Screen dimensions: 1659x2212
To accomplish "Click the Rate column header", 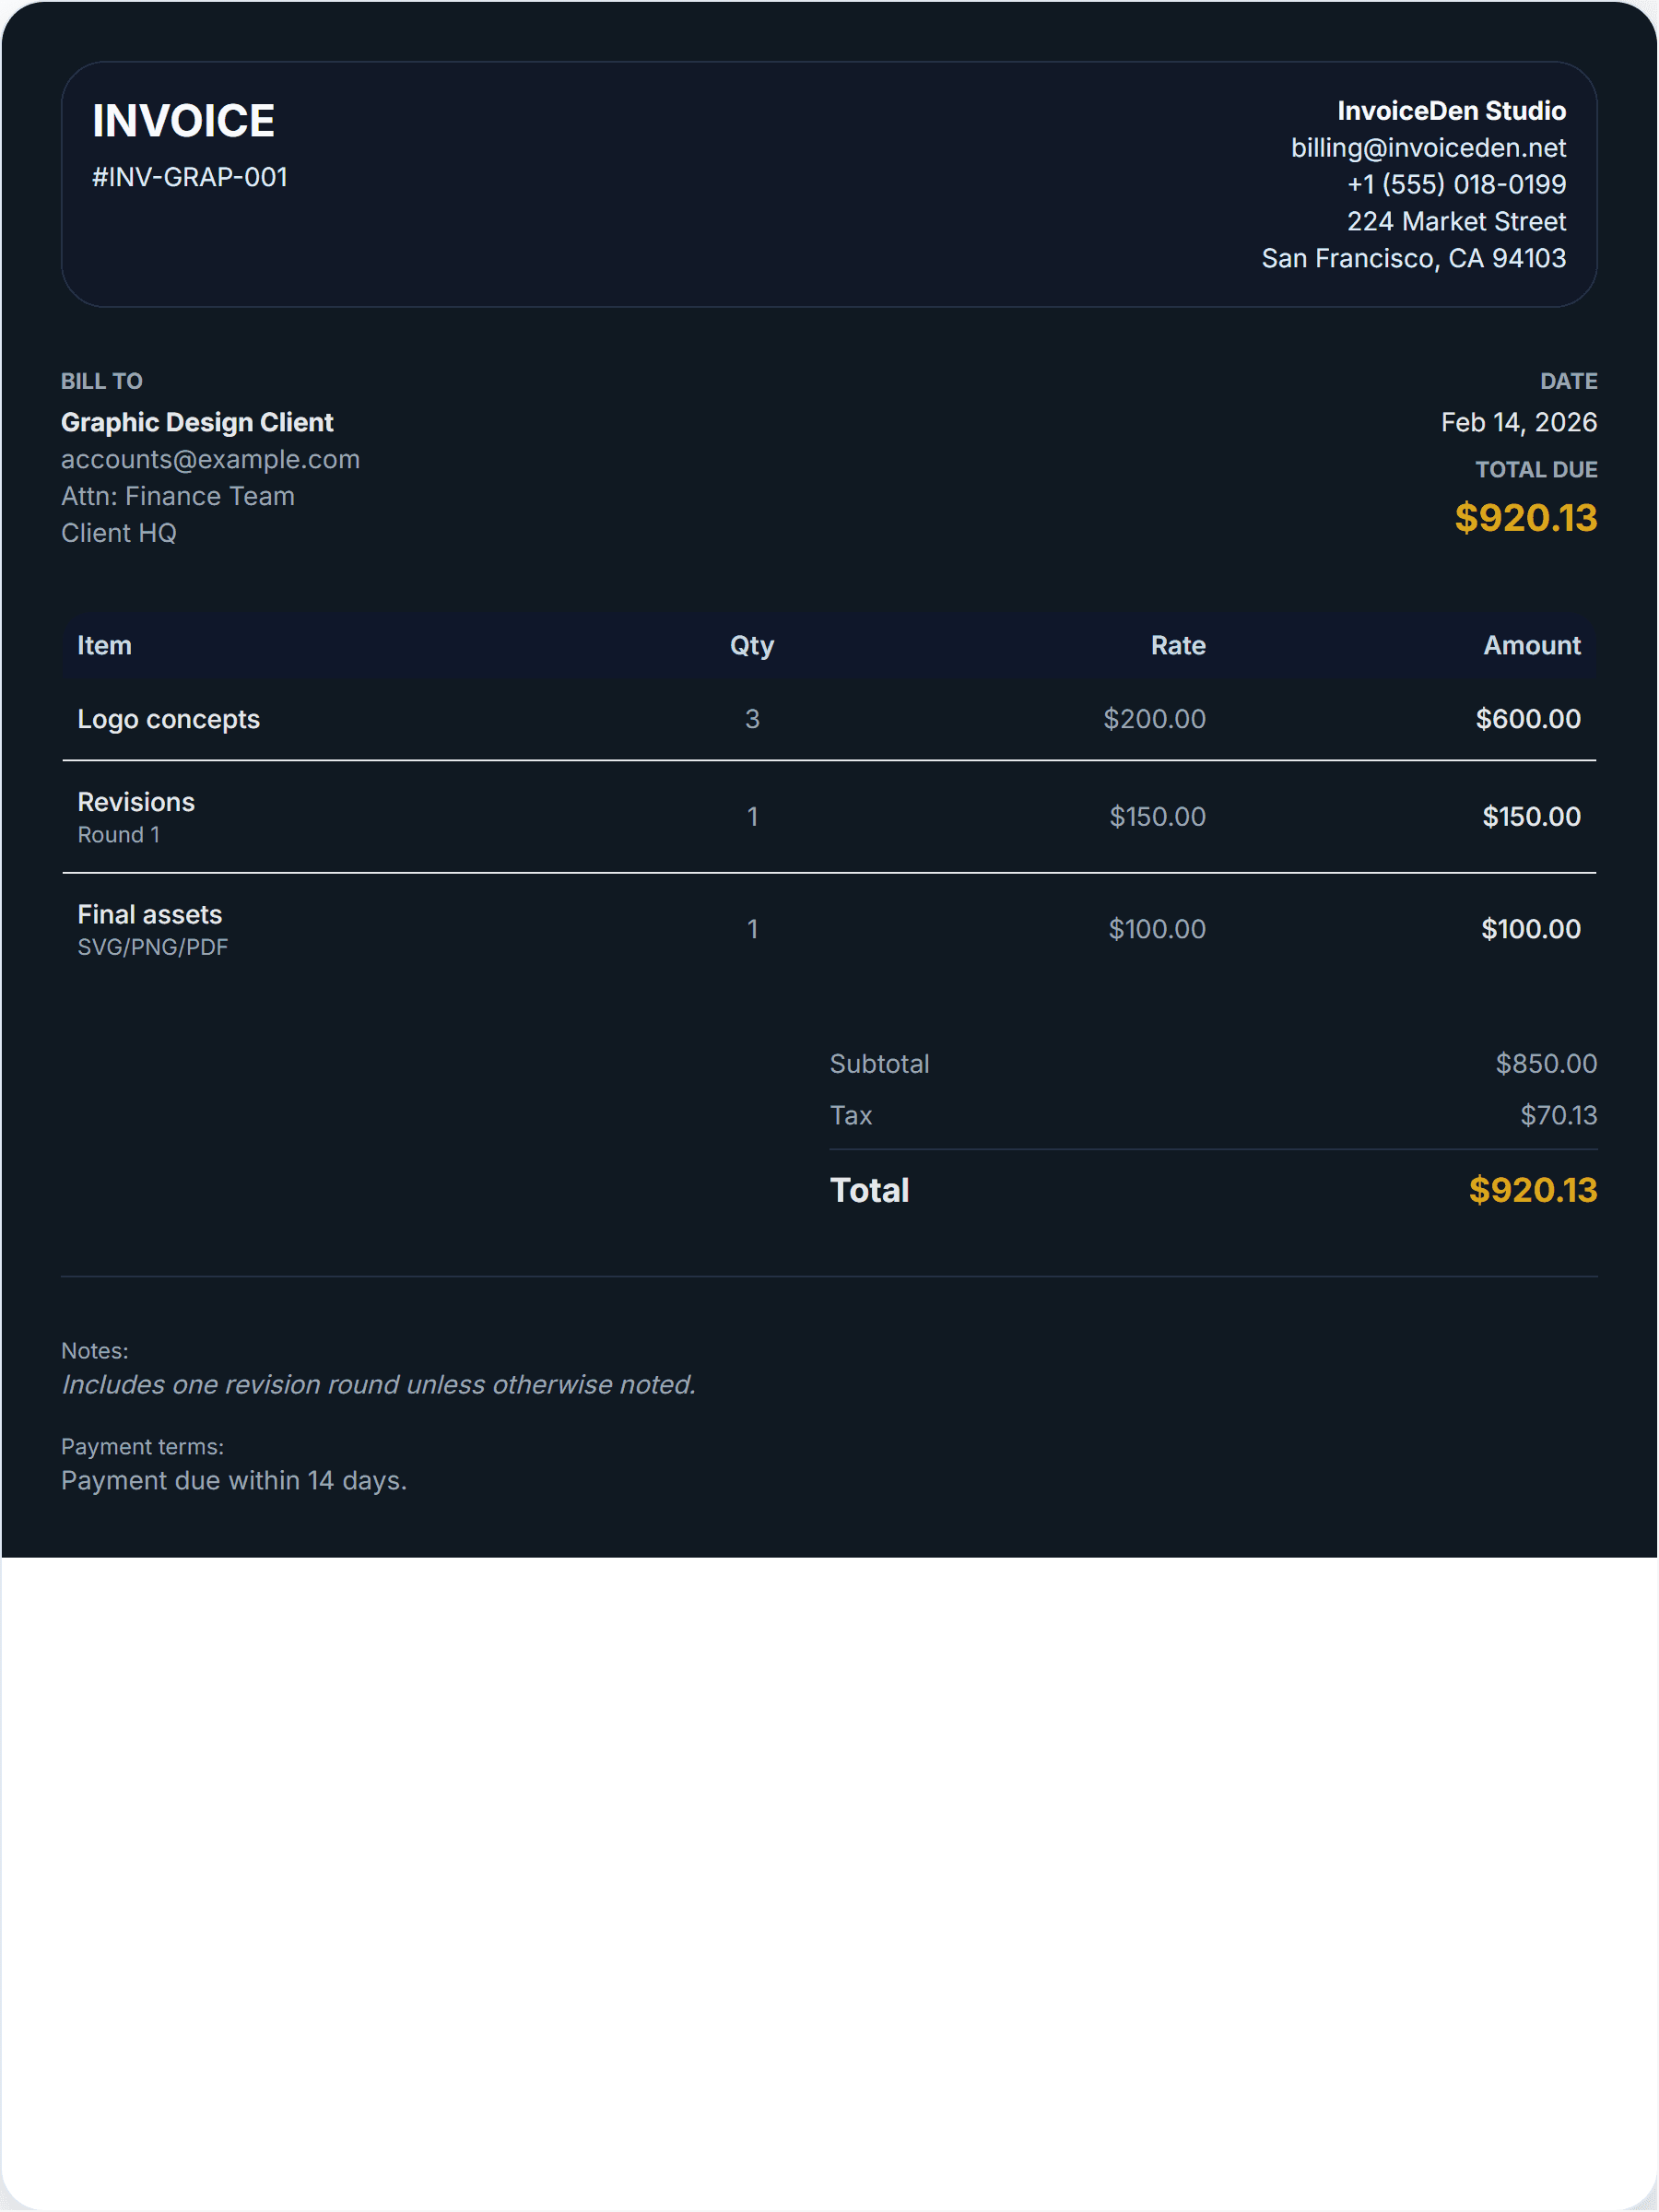I will (x=1177, y=646).
